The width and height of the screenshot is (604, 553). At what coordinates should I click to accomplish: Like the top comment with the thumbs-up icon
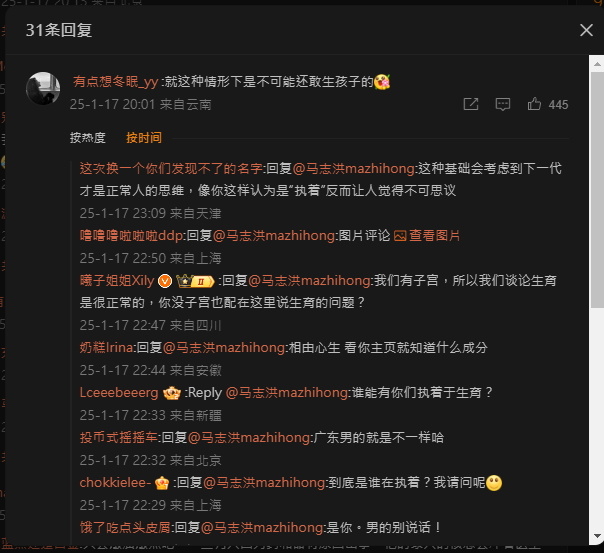[x=534, y=104]
